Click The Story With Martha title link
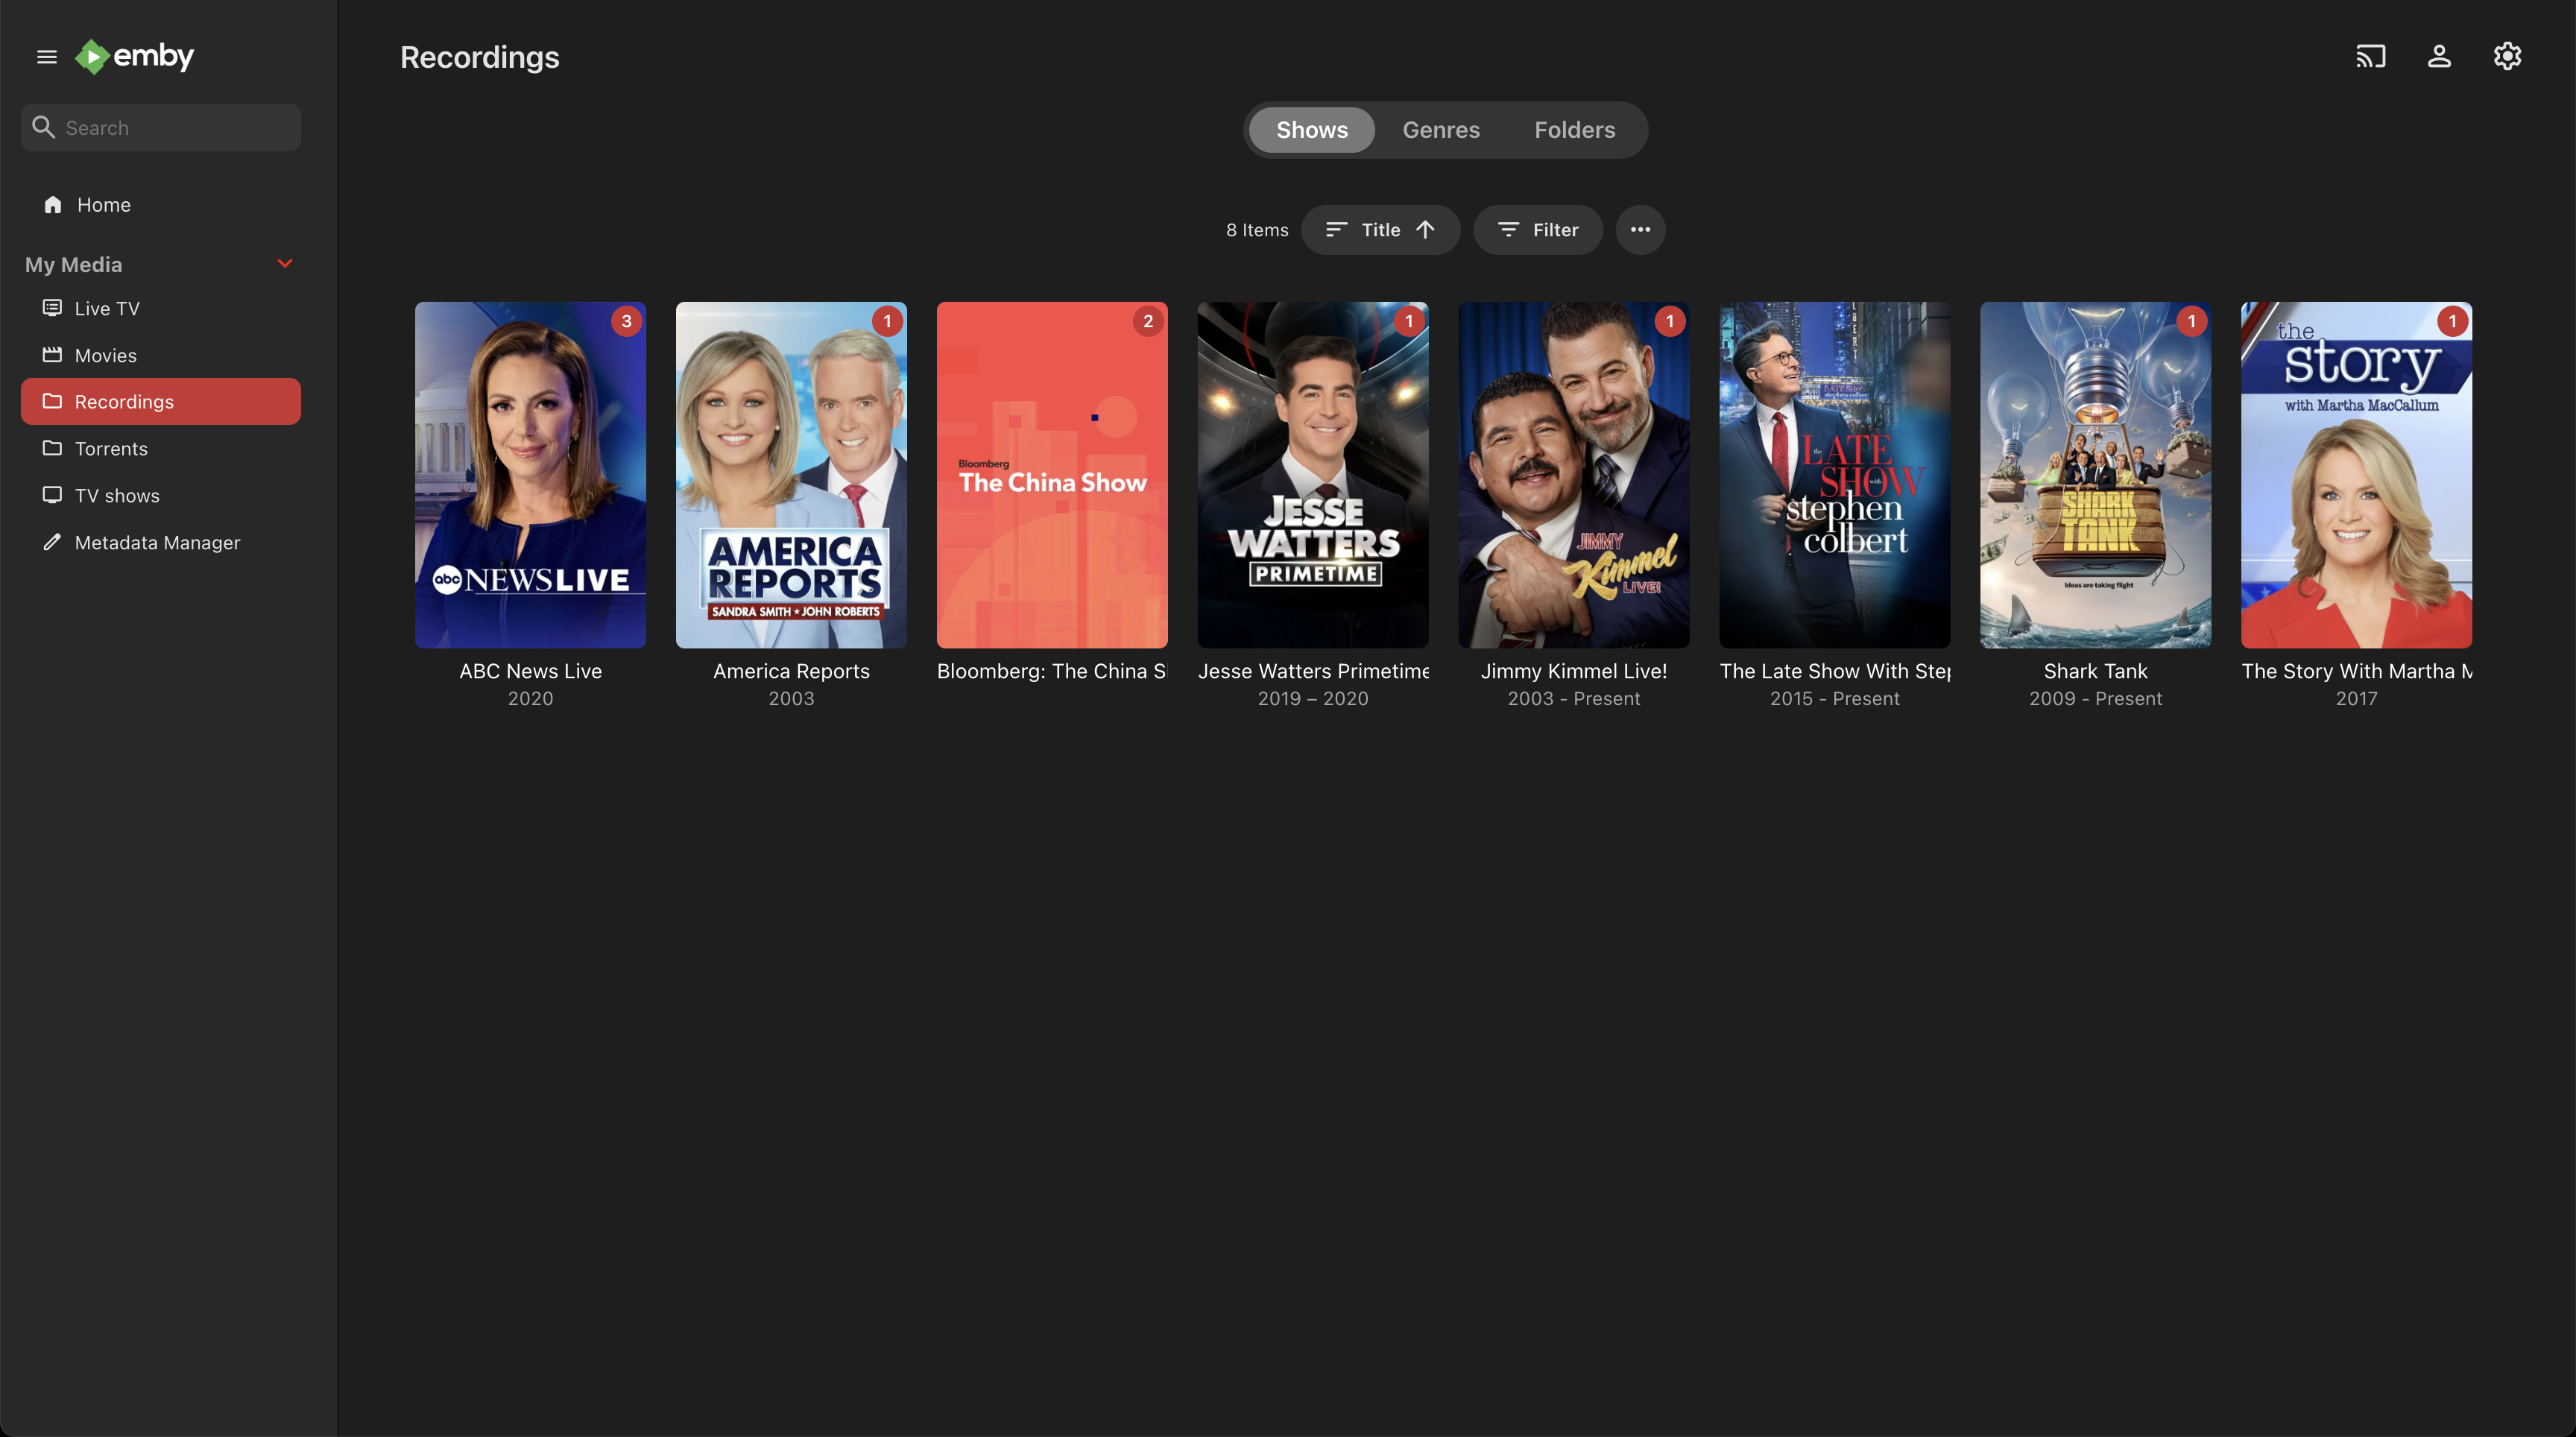 click(2357, 671)
